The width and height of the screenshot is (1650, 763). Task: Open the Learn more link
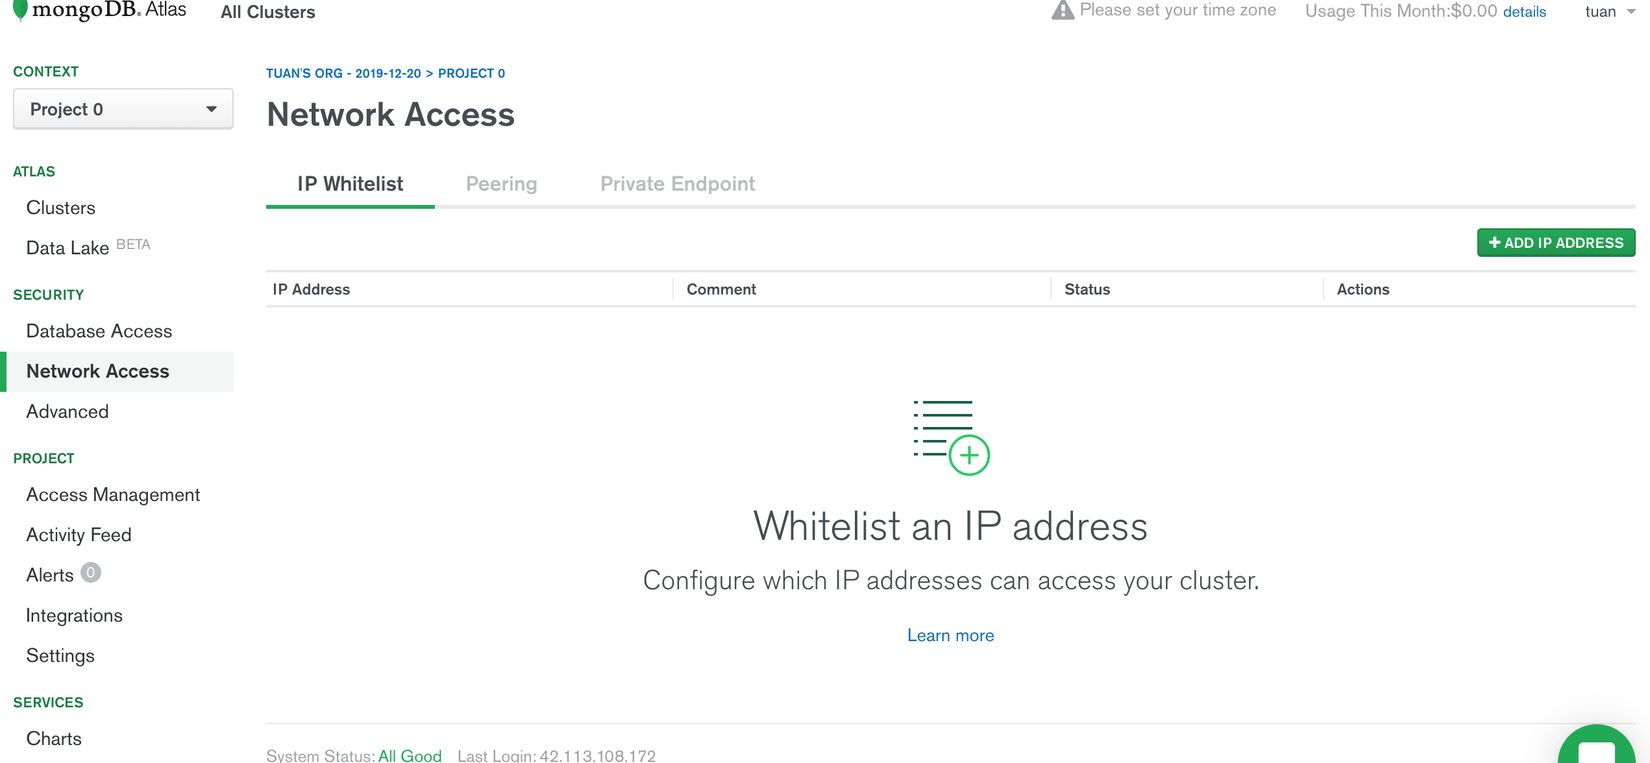pyautogui.click(x=950, y=635)
